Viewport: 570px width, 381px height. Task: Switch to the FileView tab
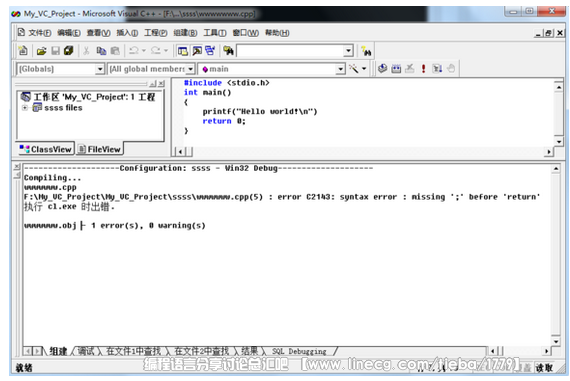click(99, 149)
